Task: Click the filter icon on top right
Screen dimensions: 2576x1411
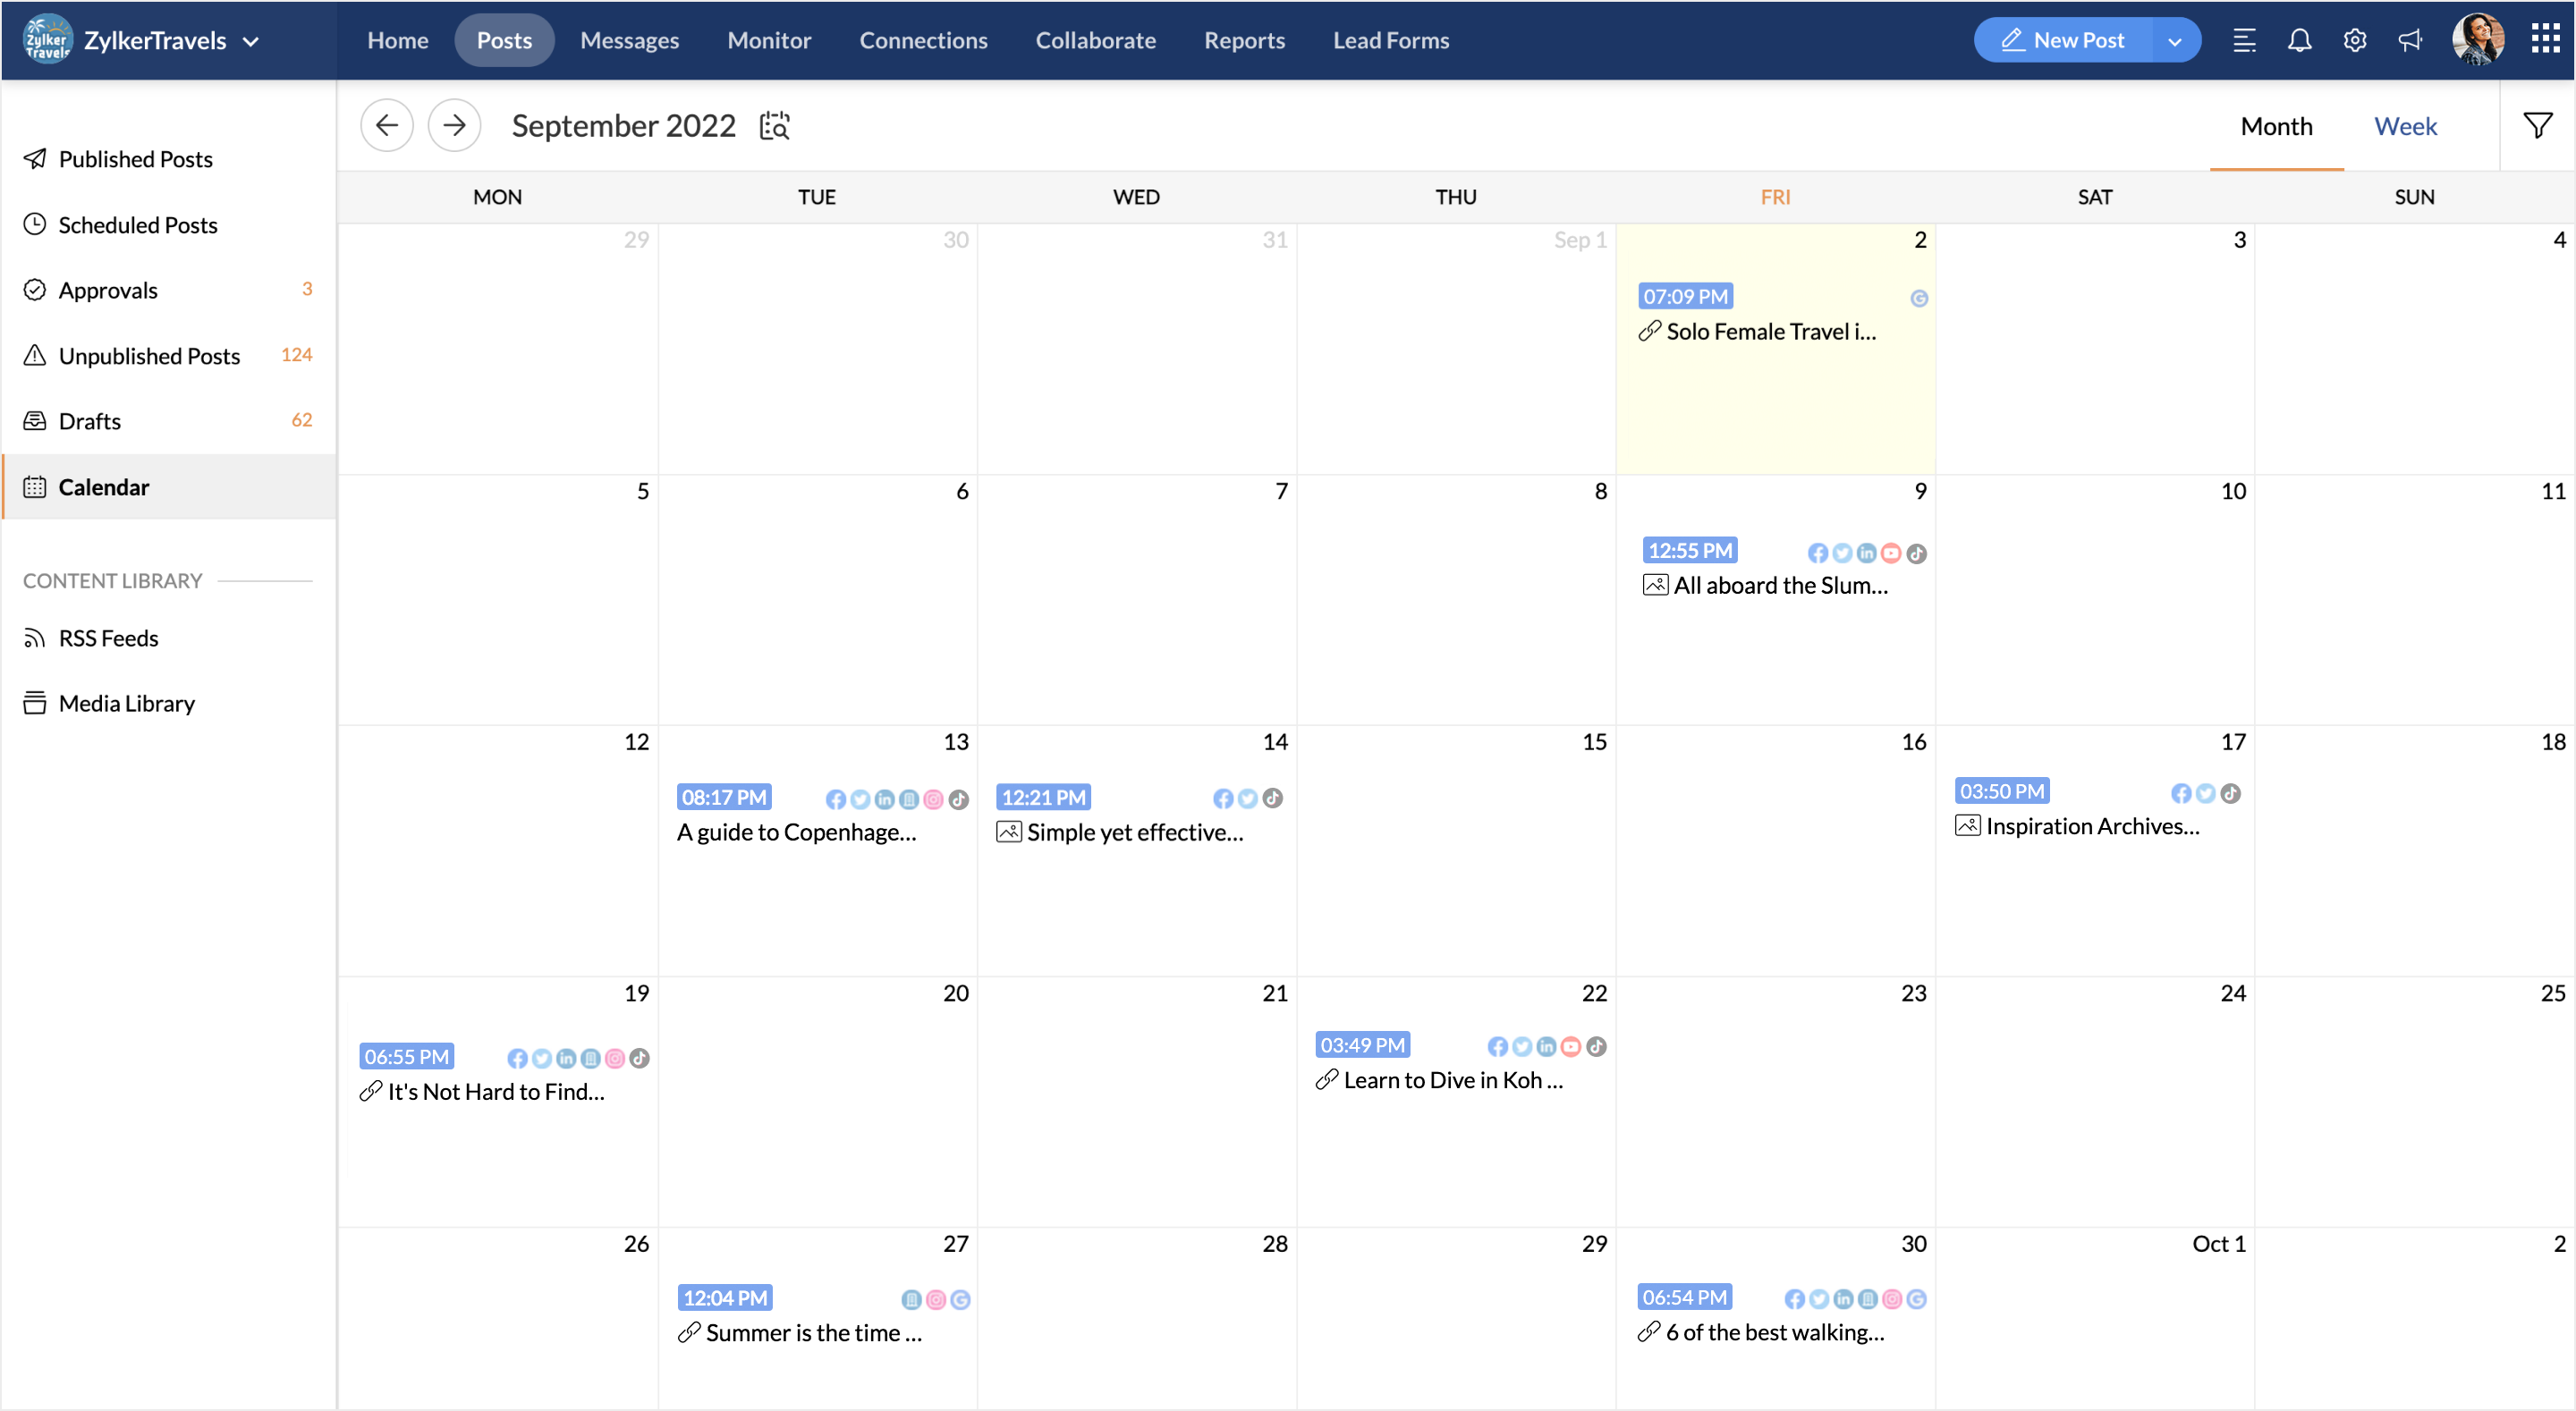Action: click(x=2538, y=125)
